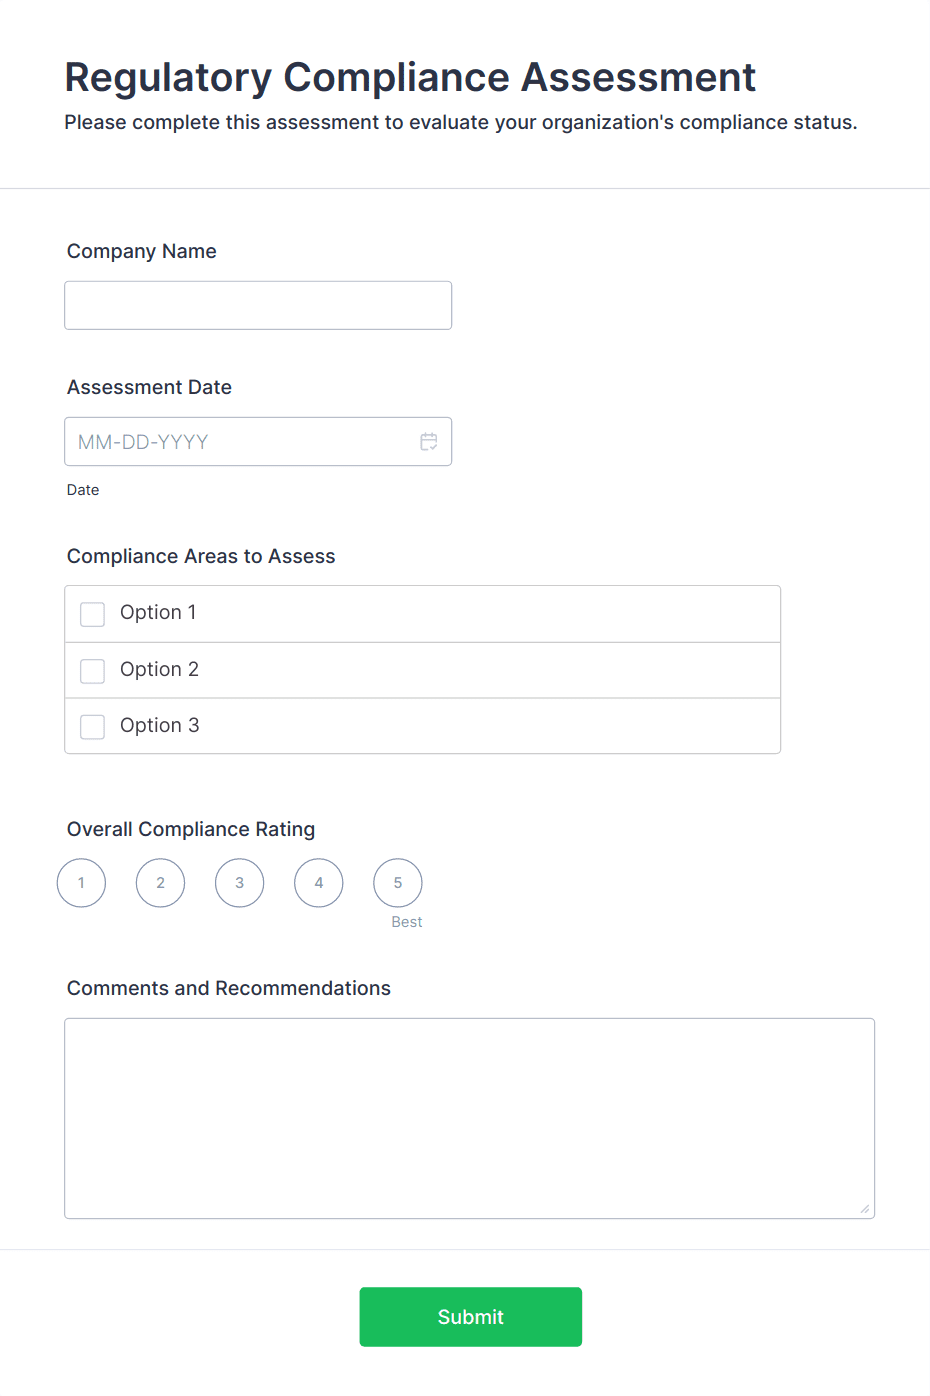This screenshot has width=930, height=1396.
Task: Select the Option 3 checkbox
Action: (x=92, y=726)
